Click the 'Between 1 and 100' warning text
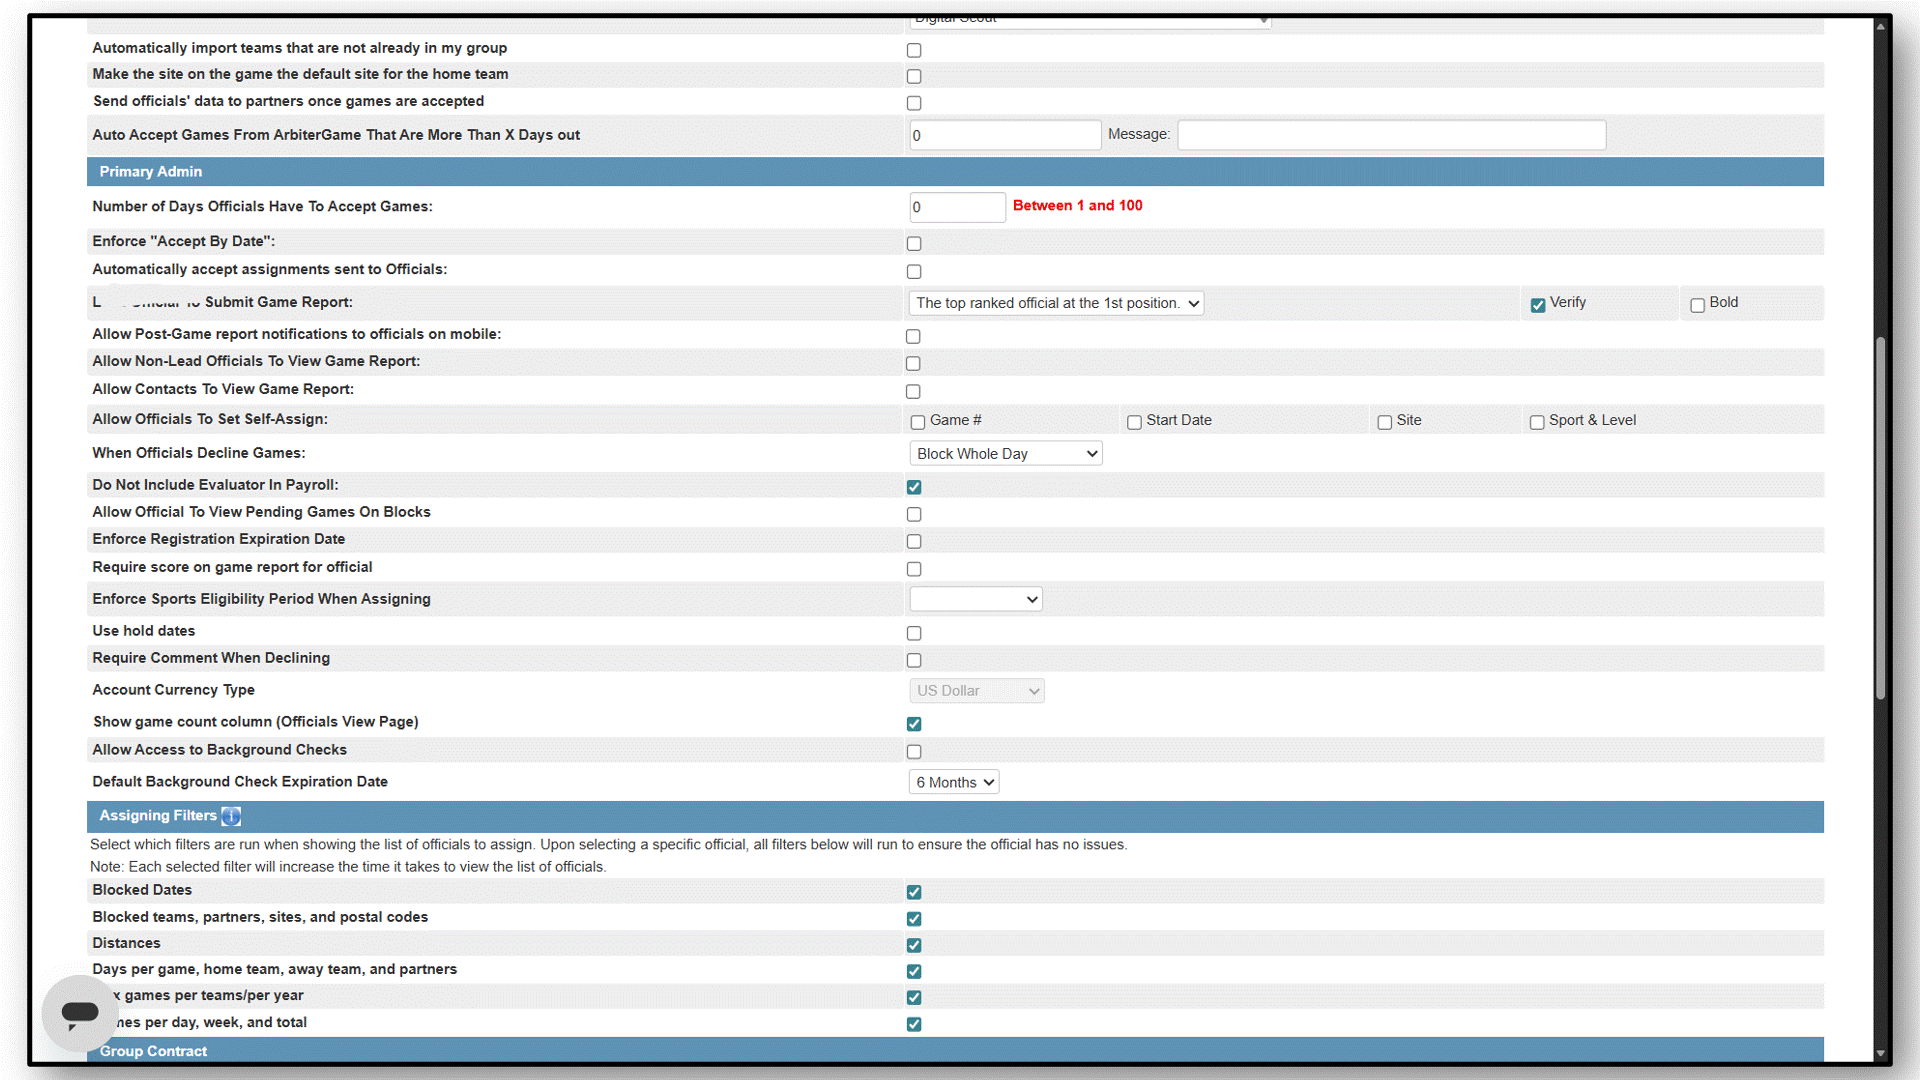The height and width of the screenshot is (1080, 1920). tap(1077, 205)
